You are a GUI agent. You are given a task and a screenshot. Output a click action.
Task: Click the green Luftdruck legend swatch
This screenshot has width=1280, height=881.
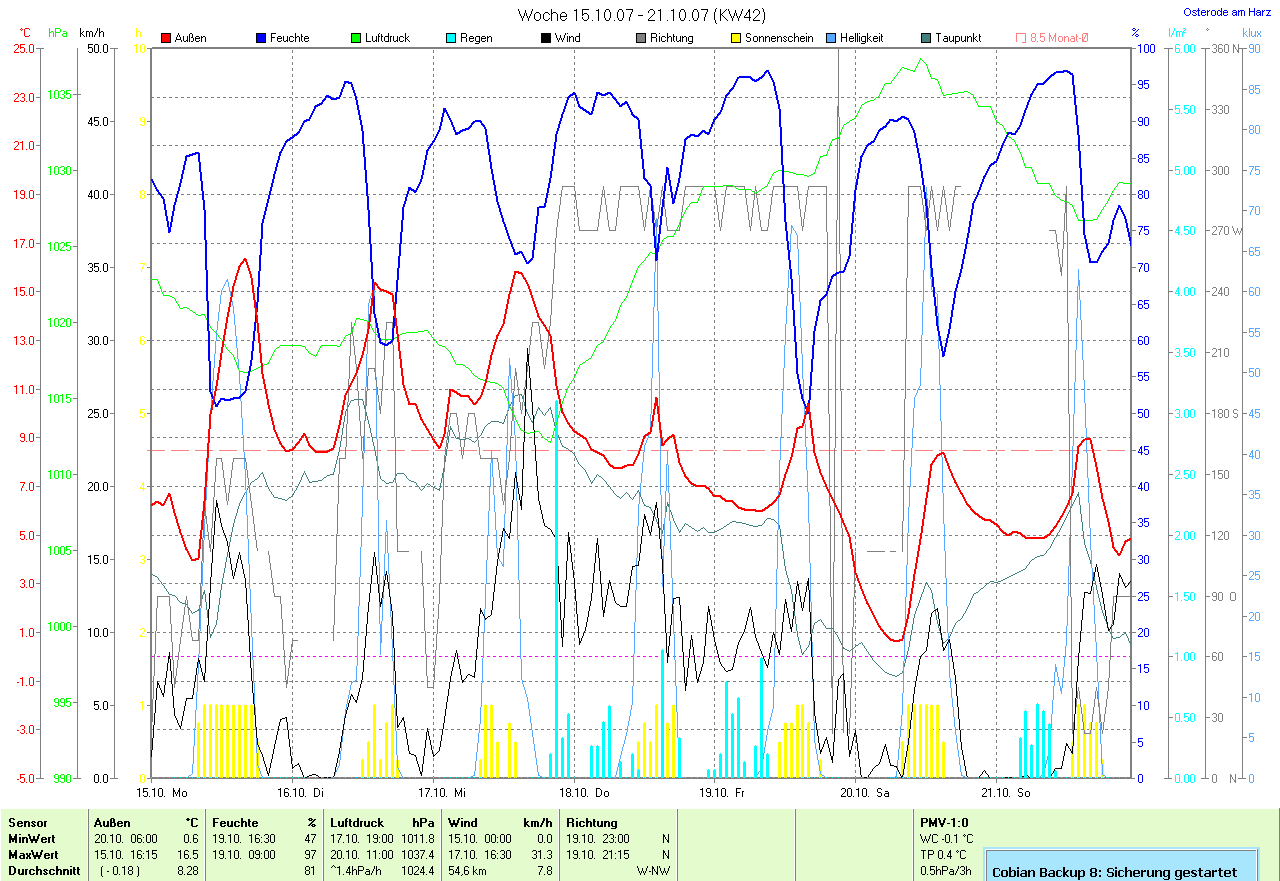(356, 38)
